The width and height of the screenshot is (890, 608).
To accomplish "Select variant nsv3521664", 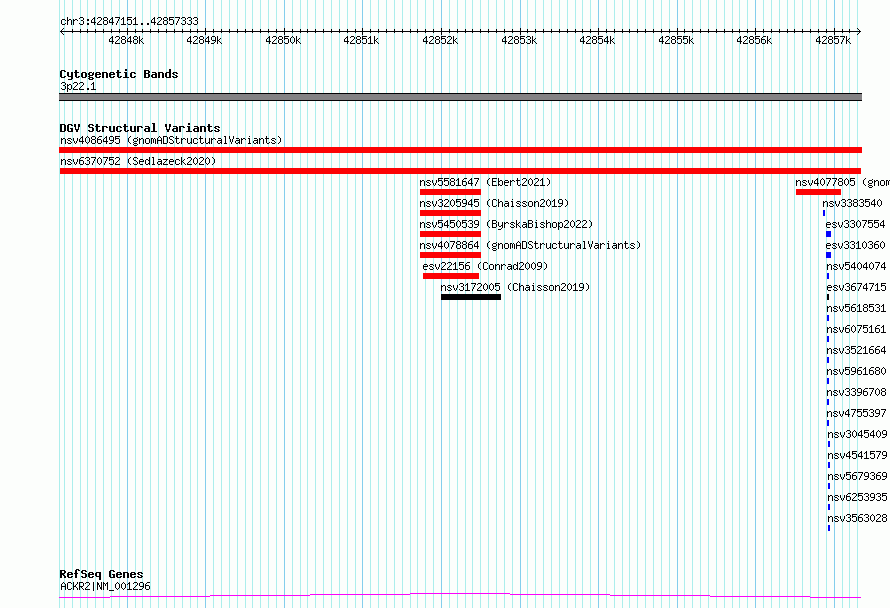I will [857, 350].
